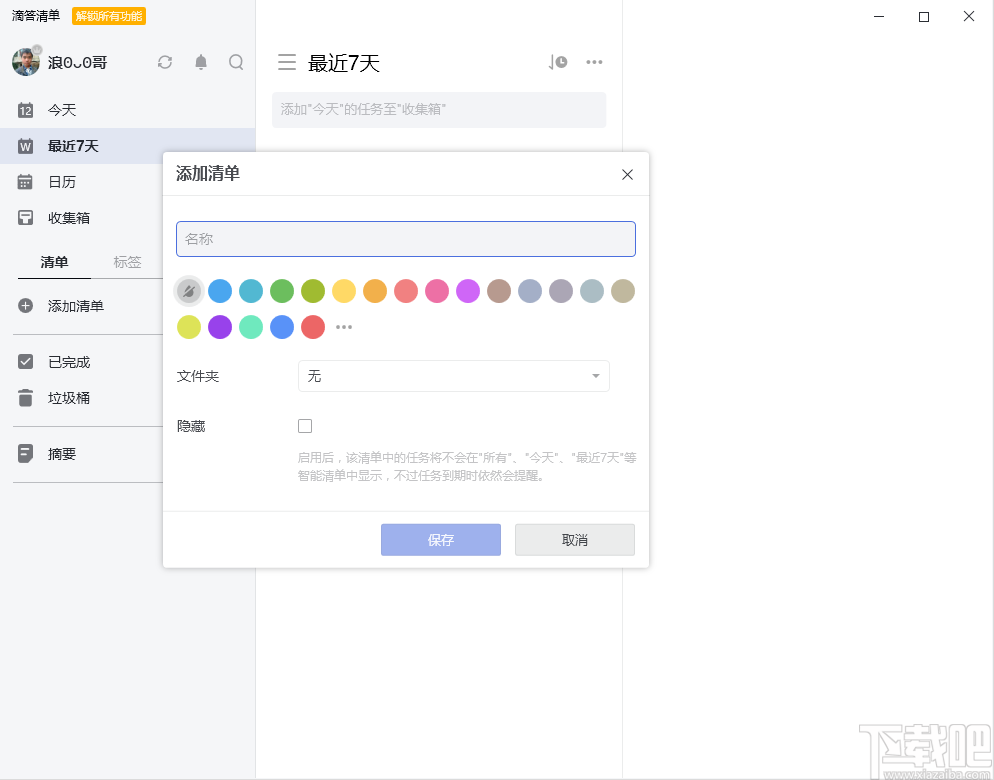Viewport: 994px width, 780px height.
Task: Expand more colors with the ellipsis button
Action: pyautogui.click(x=344, y=327)
